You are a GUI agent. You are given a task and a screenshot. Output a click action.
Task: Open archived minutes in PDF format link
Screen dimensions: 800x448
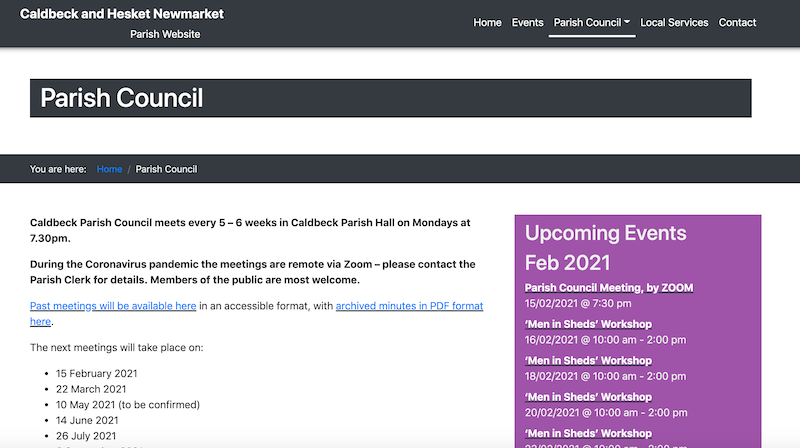(x=409, y=306)
